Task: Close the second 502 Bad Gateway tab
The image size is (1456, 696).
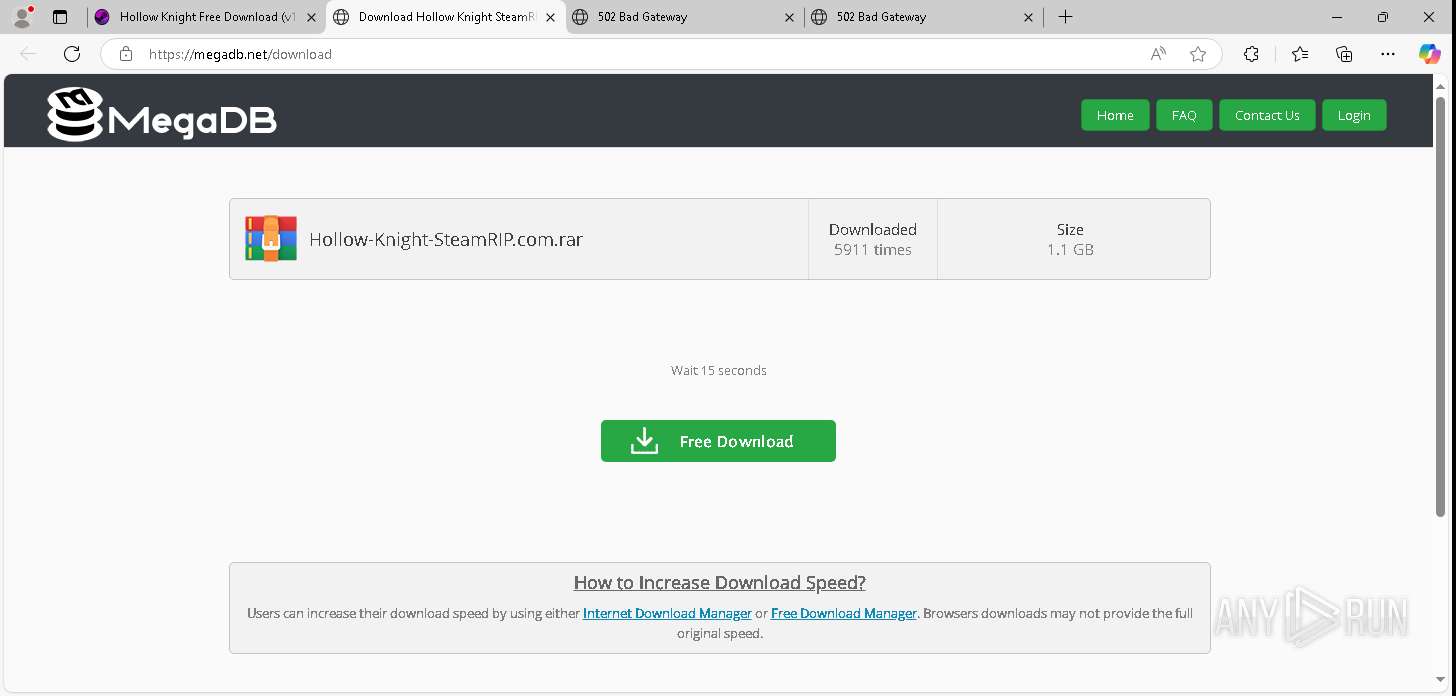Action: pyautogui.click(x=1028, y=17)
